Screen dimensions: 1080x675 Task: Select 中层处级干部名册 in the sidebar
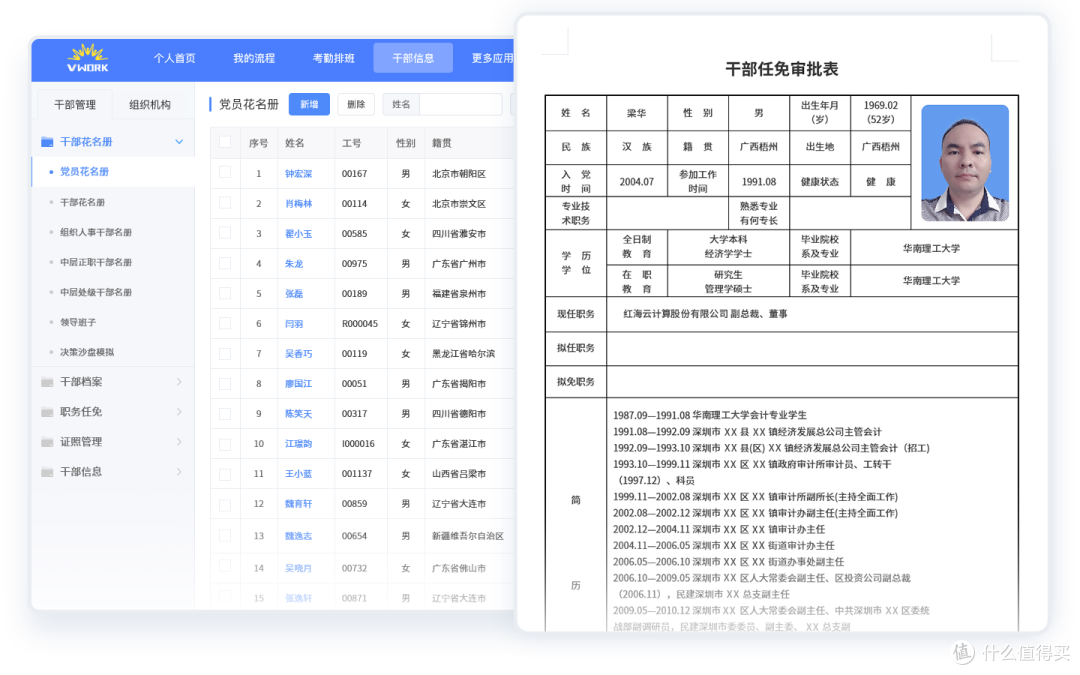(95, 292)
